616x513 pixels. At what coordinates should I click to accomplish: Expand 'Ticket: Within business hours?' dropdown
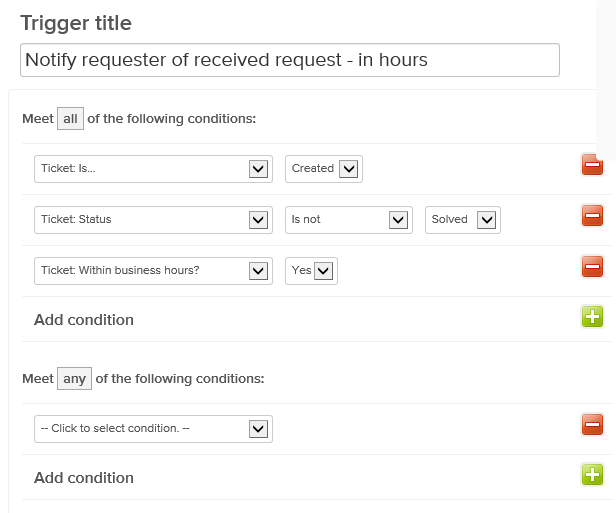(x=153, y=271)
